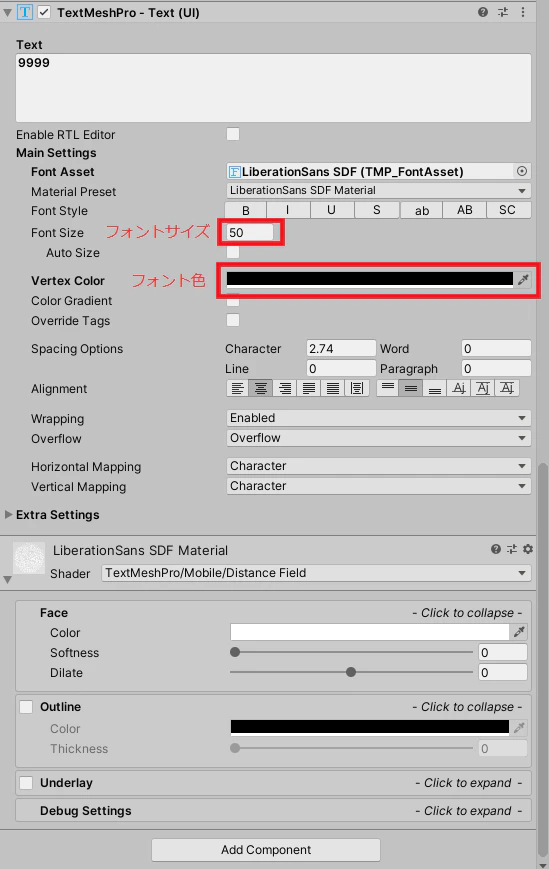Pick Face Color with eyedropper
This screenshot has width=549, height=869.
[x=519, y=632]
